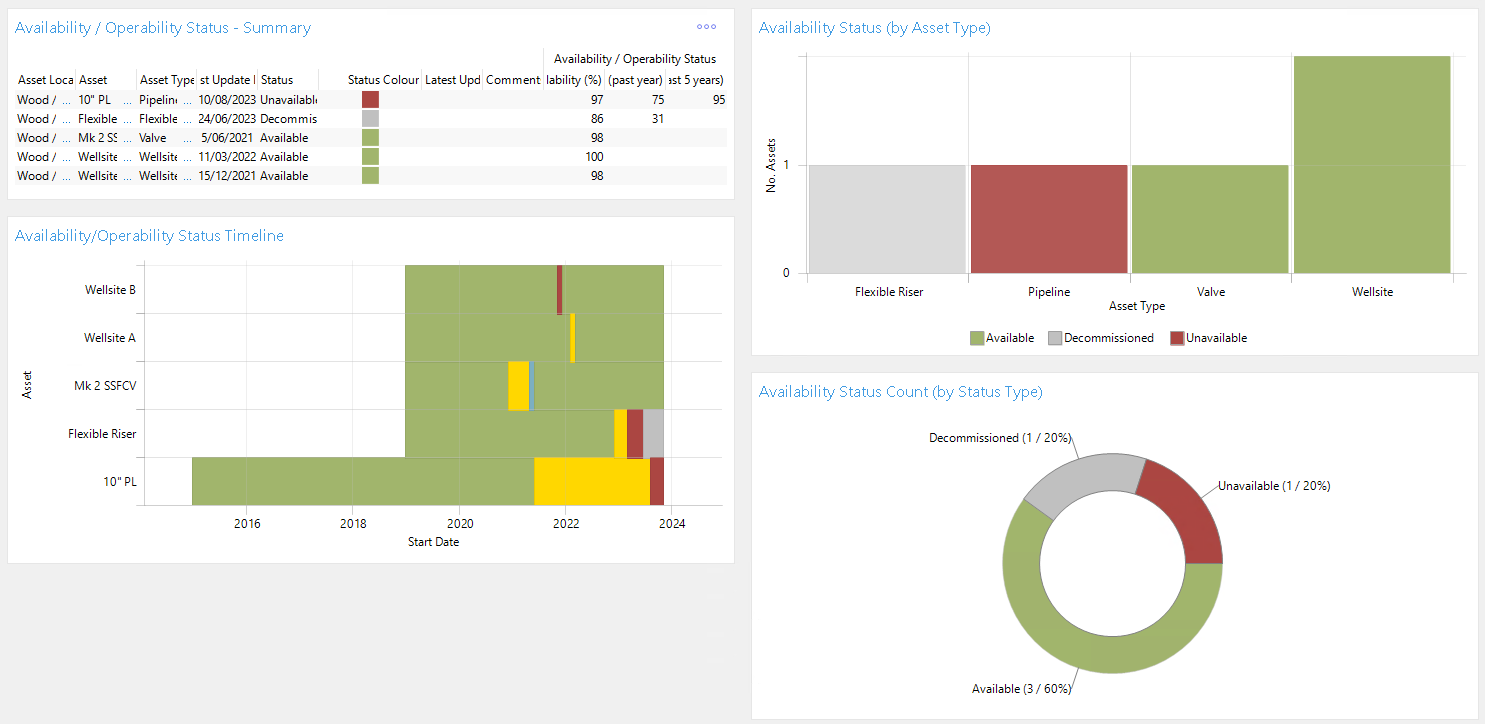The height and width of the screenshot is (724, 1485).
Task: Click the Availability/Operability Status Timeline title
Action: click(x=149, y=236)
